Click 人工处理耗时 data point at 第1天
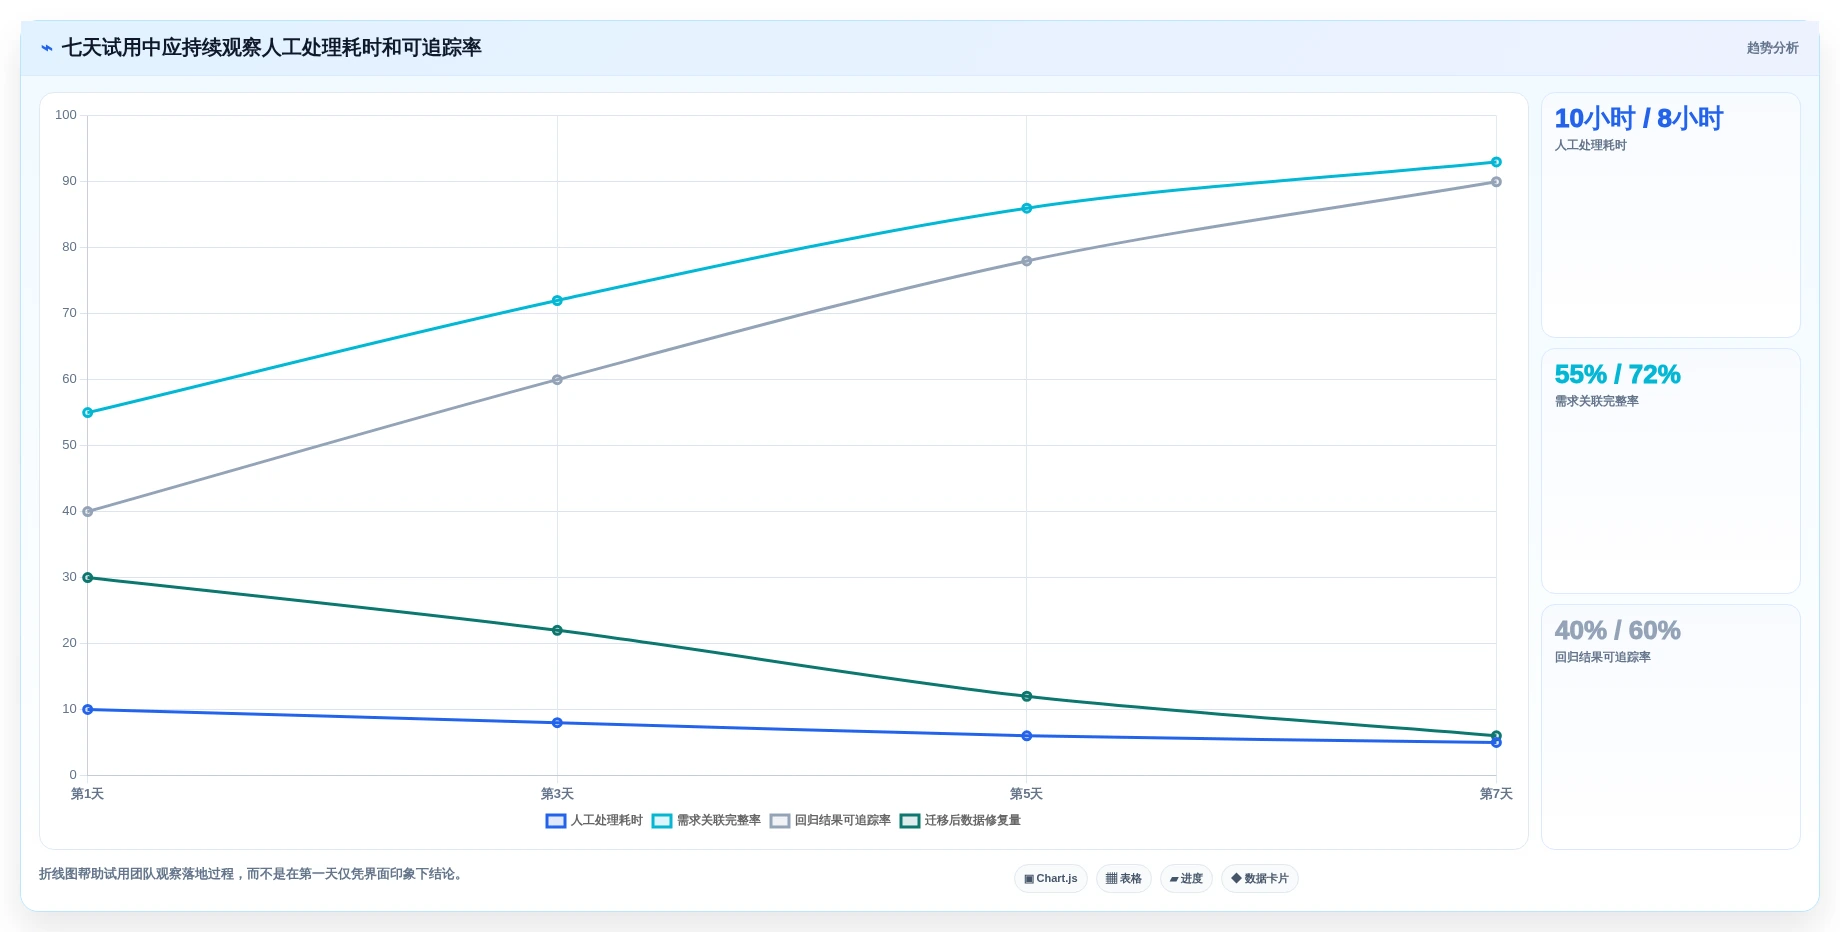The height and width of the screenshot is (932, 1840). pyautogui.click(x=88, y=710)
